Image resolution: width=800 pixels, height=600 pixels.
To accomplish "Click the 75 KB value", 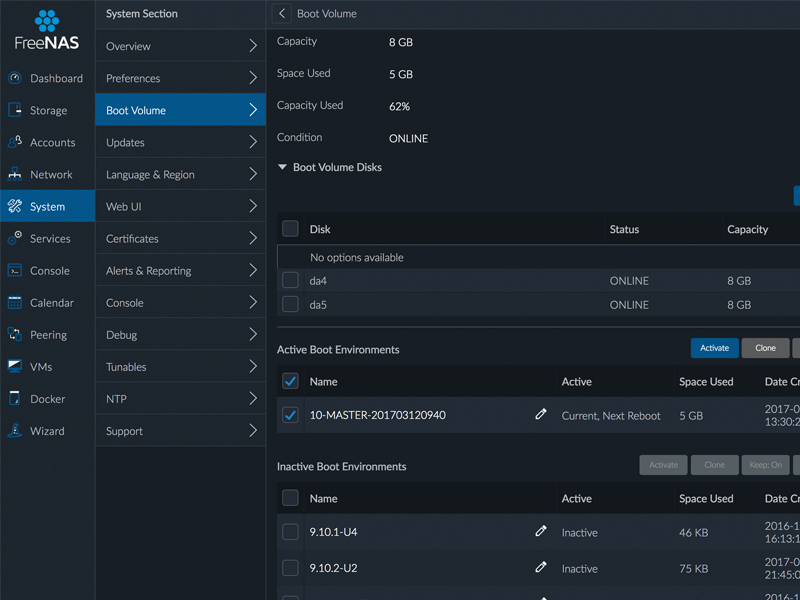I will click(693, 568).
